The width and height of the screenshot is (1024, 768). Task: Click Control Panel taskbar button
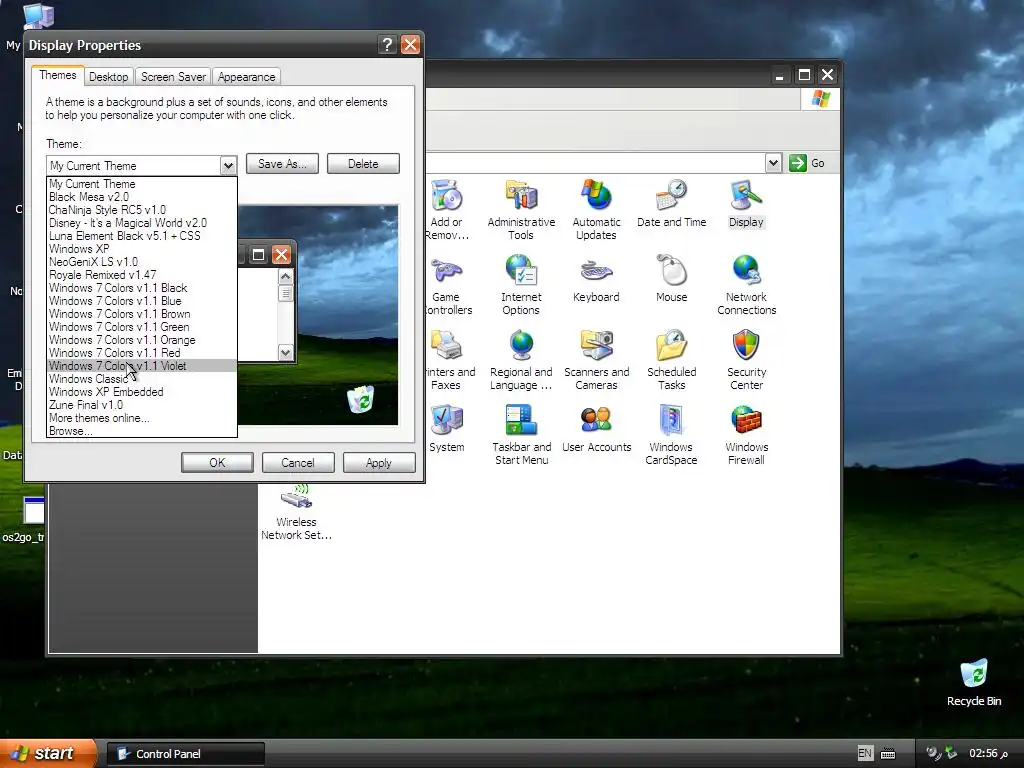tap(185, 754)
